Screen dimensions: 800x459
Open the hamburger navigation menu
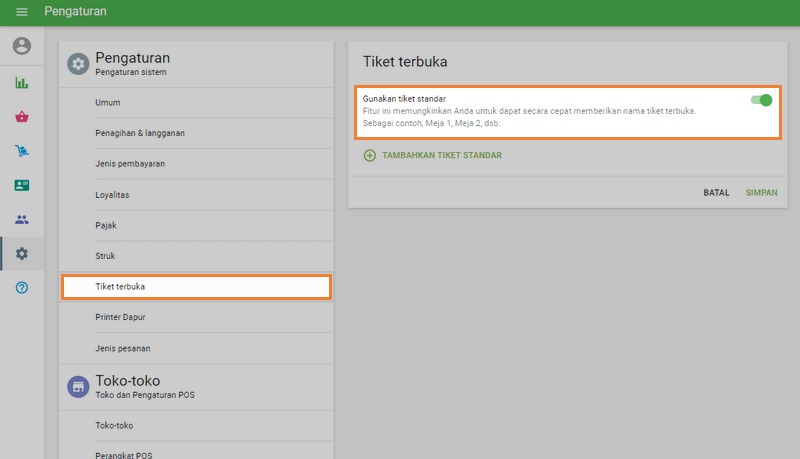[x=22, y=12]
